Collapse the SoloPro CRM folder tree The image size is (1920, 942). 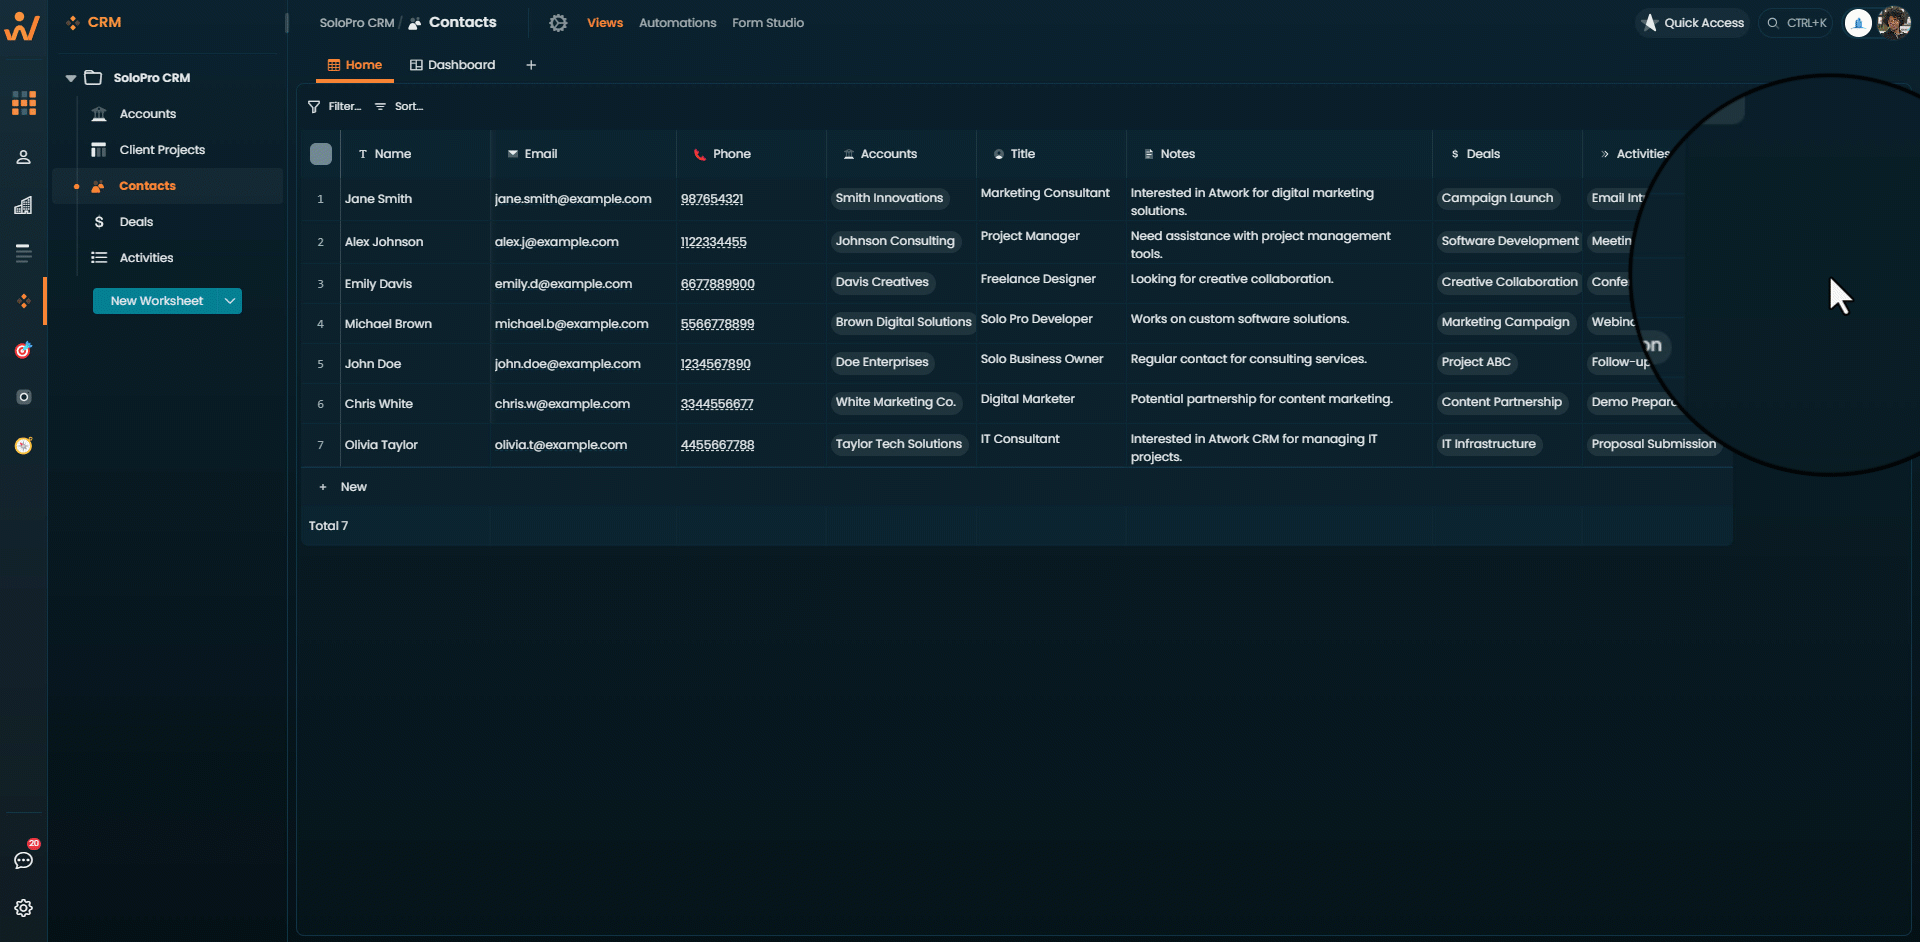point(71,78)
